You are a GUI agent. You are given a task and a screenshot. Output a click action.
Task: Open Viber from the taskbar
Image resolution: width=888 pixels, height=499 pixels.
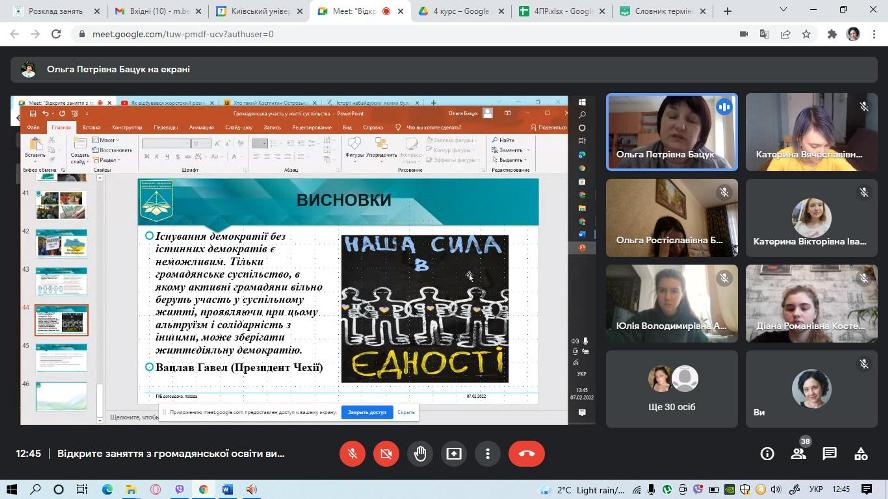(180, 489)
